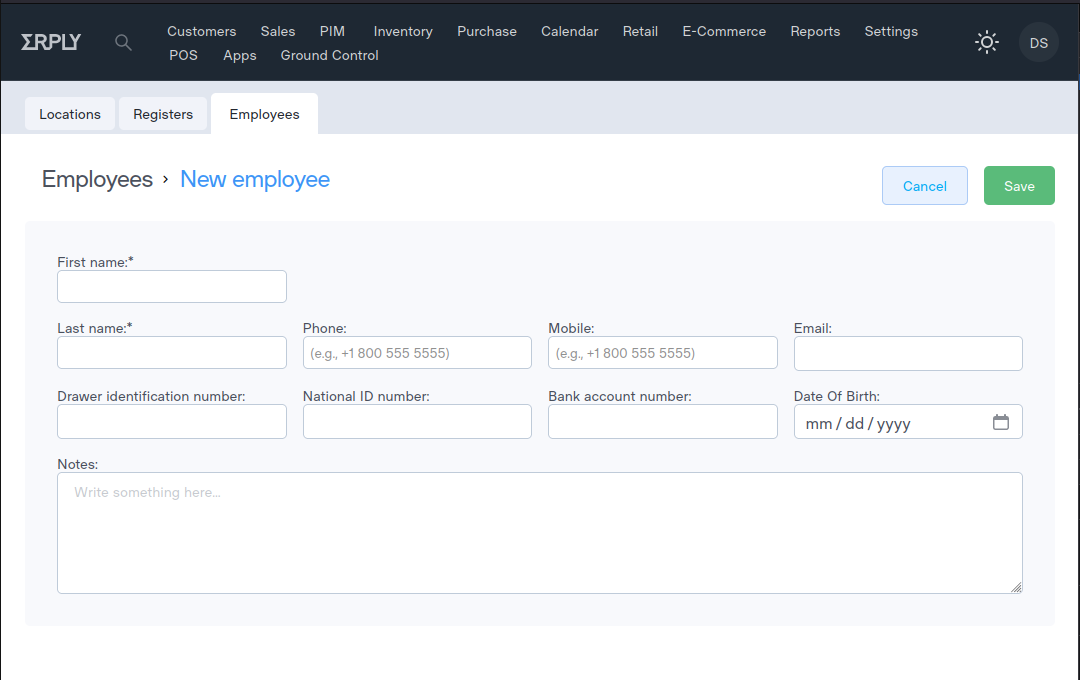Open the Date Of Birth calendar picker

point(1001,422)
